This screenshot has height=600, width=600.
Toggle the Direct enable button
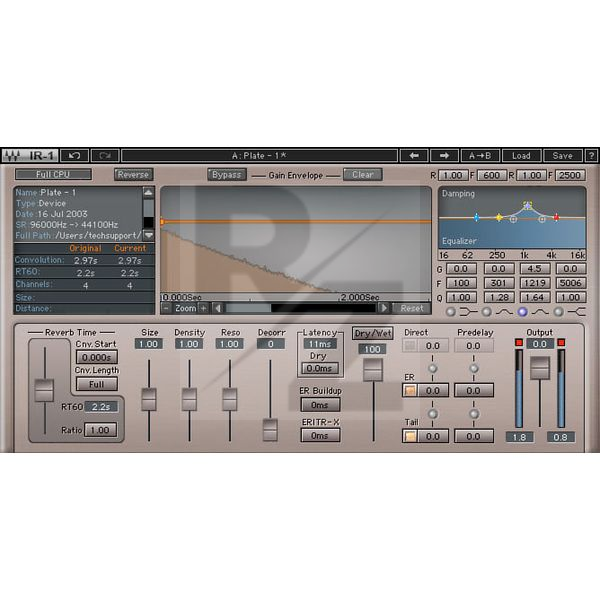410,346
